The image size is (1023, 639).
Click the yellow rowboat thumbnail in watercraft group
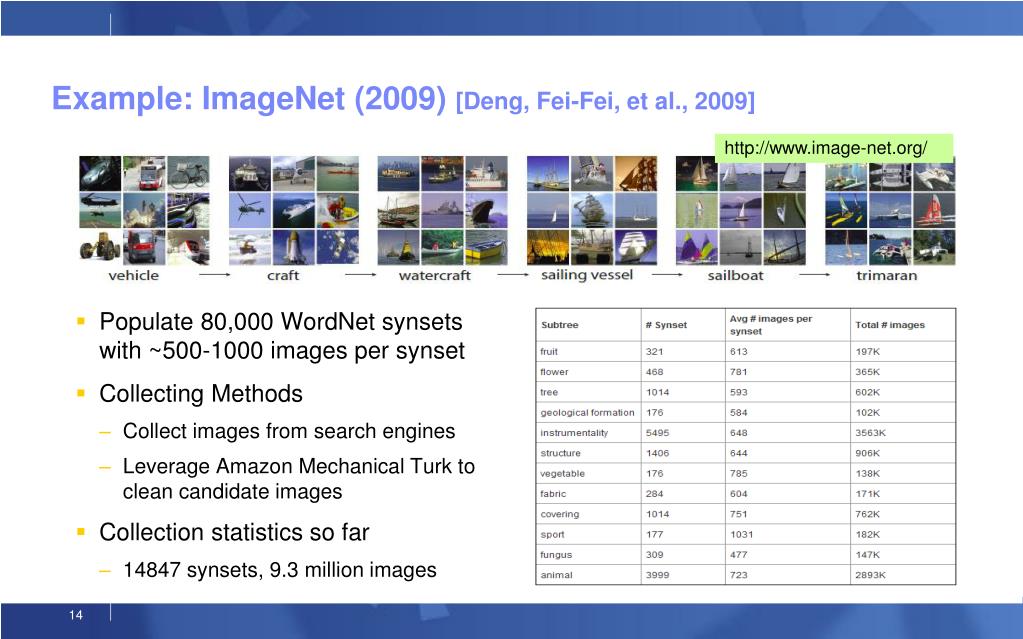click(486, 247)
